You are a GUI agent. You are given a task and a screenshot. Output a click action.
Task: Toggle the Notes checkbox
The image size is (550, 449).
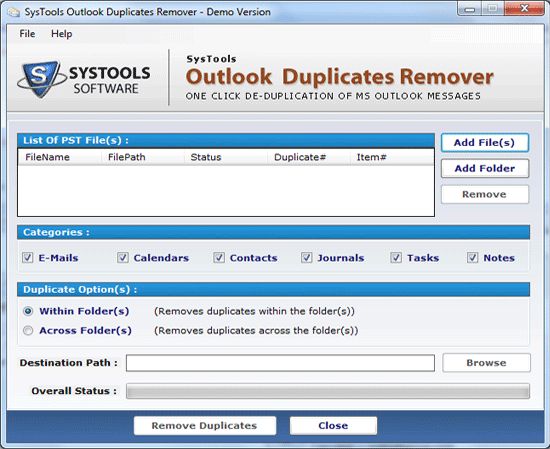click(x=472, y=258)
